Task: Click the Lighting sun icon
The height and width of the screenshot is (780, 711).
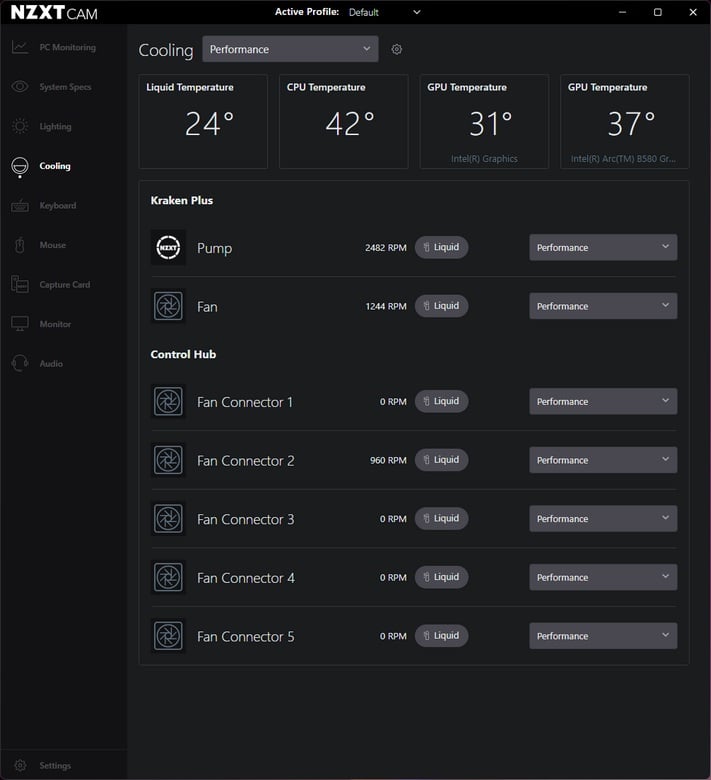Action: click(19, 126)
